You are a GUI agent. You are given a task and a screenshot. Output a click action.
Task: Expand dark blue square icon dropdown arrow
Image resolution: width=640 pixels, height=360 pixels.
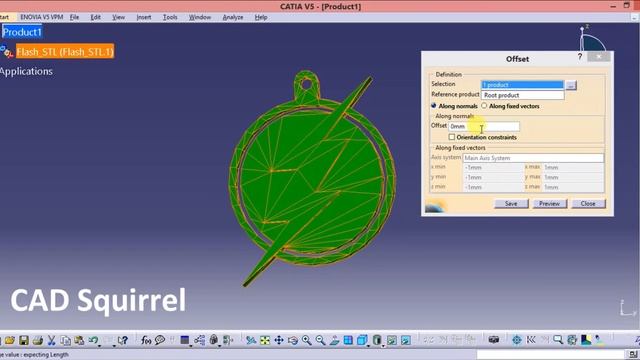[191, 346]
